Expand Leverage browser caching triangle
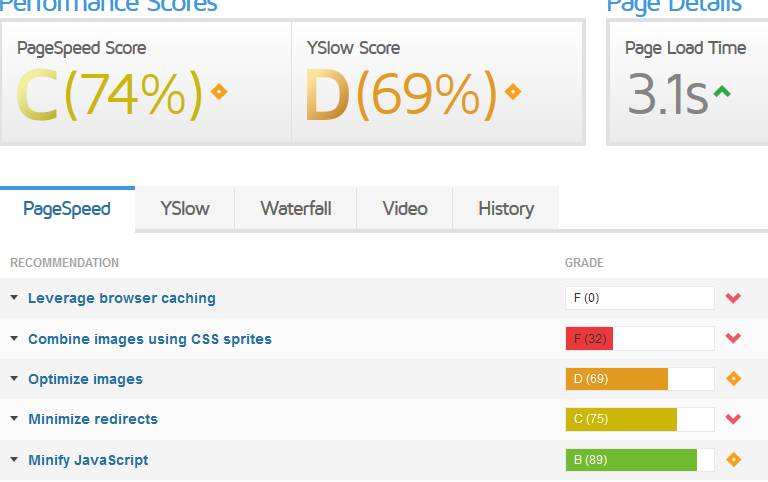This screenshot has height=482, width=768. click(14, 298)
